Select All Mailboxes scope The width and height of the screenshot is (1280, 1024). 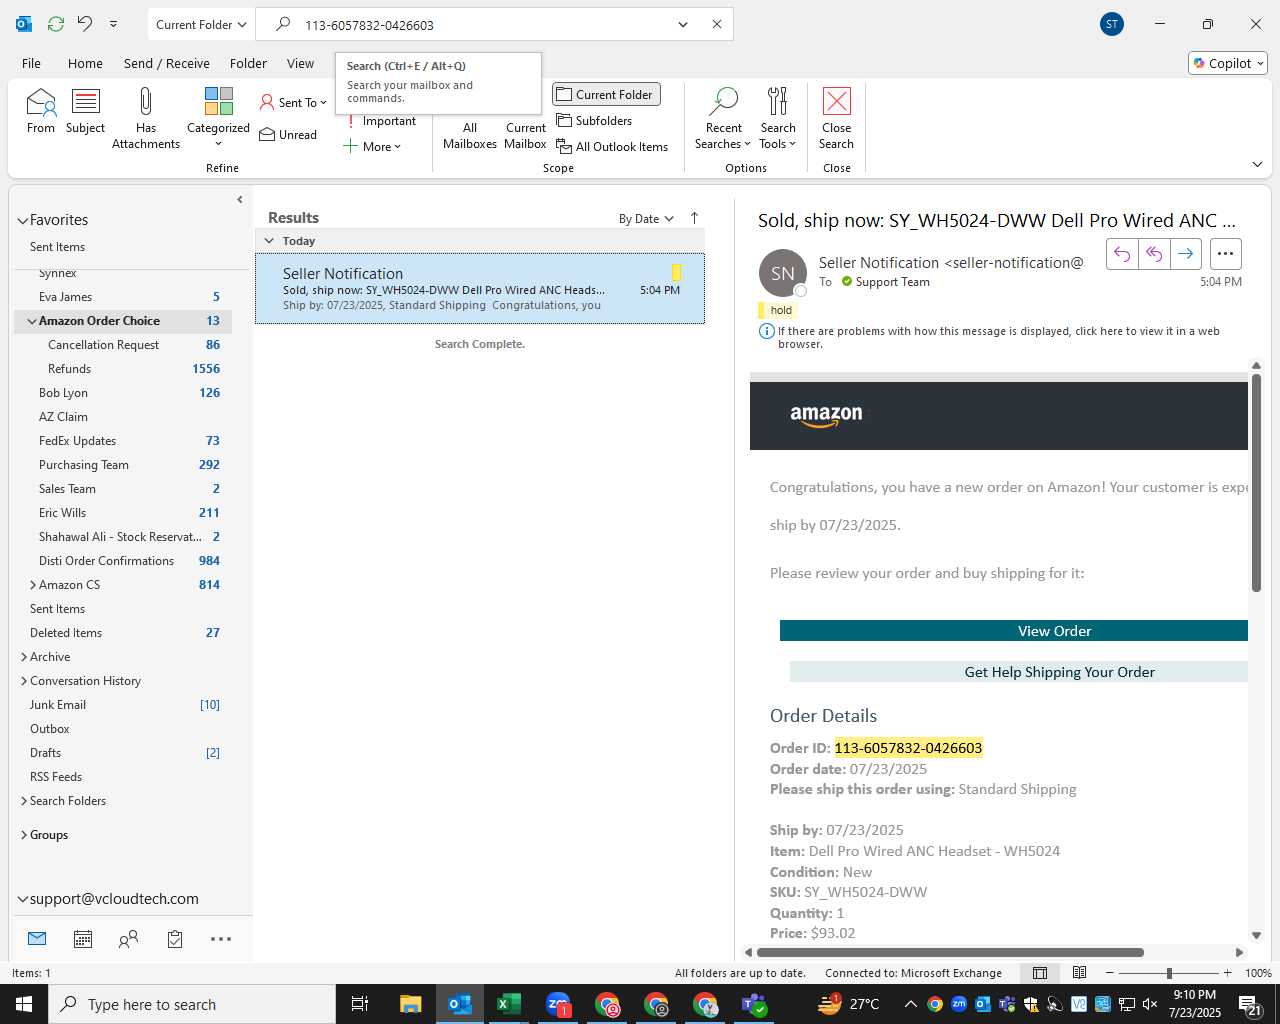[469, 135]
